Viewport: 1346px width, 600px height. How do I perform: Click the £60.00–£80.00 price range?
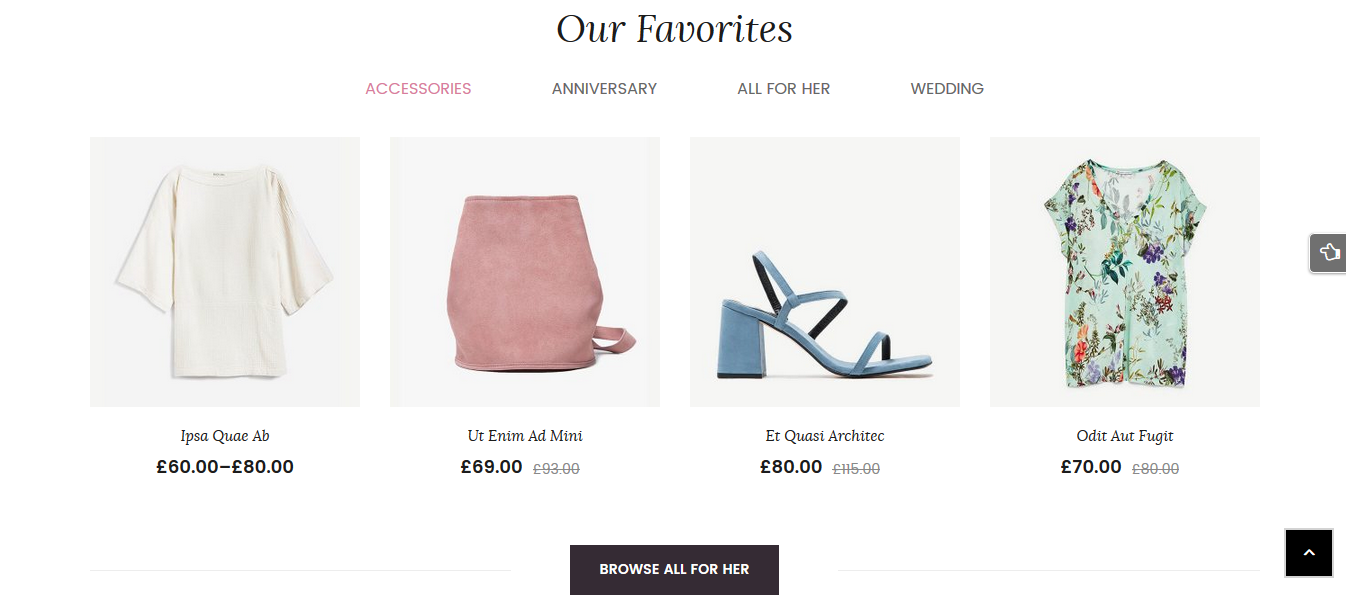coord(225,467)
